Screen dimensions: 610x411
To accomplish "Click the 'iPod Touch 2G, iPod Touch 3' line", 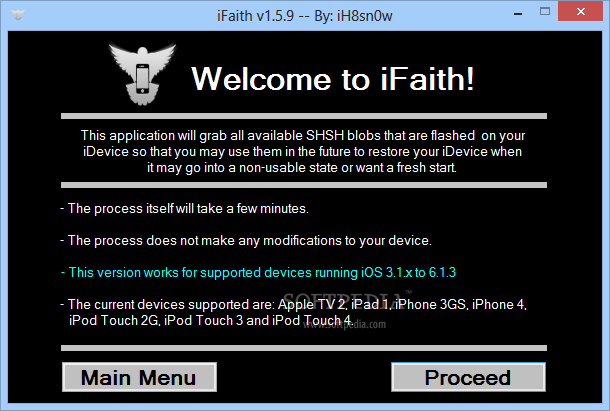I will pos(210,321).
